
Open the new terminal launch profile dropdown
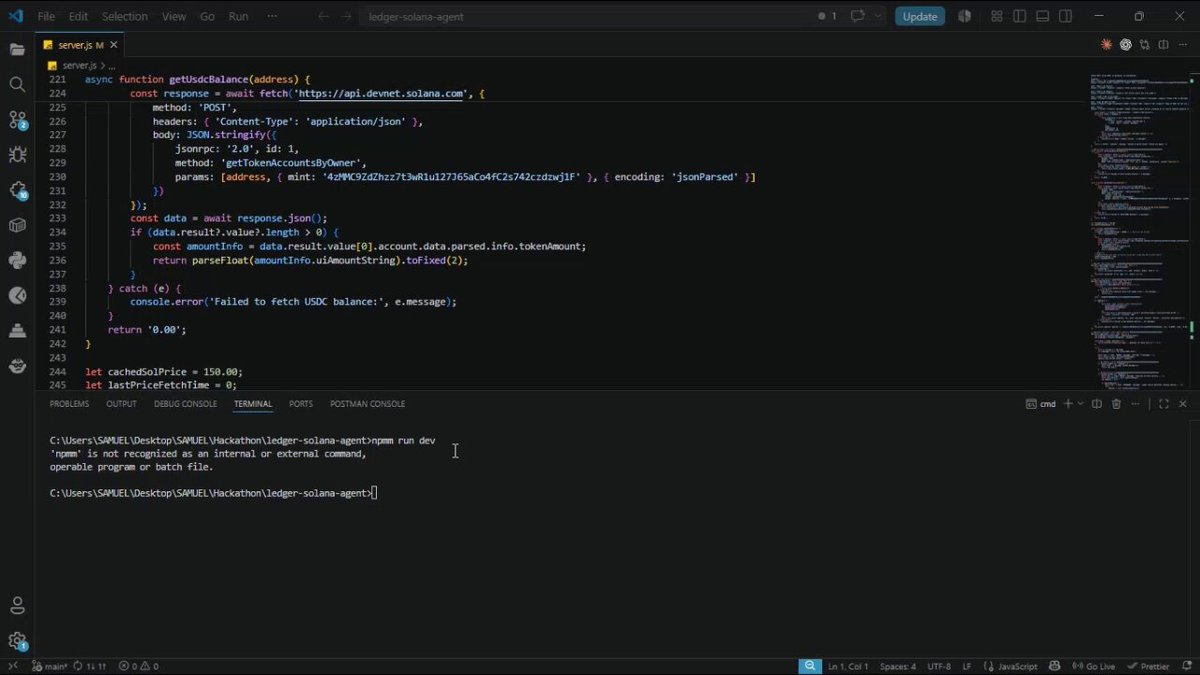pos(1080,404)
